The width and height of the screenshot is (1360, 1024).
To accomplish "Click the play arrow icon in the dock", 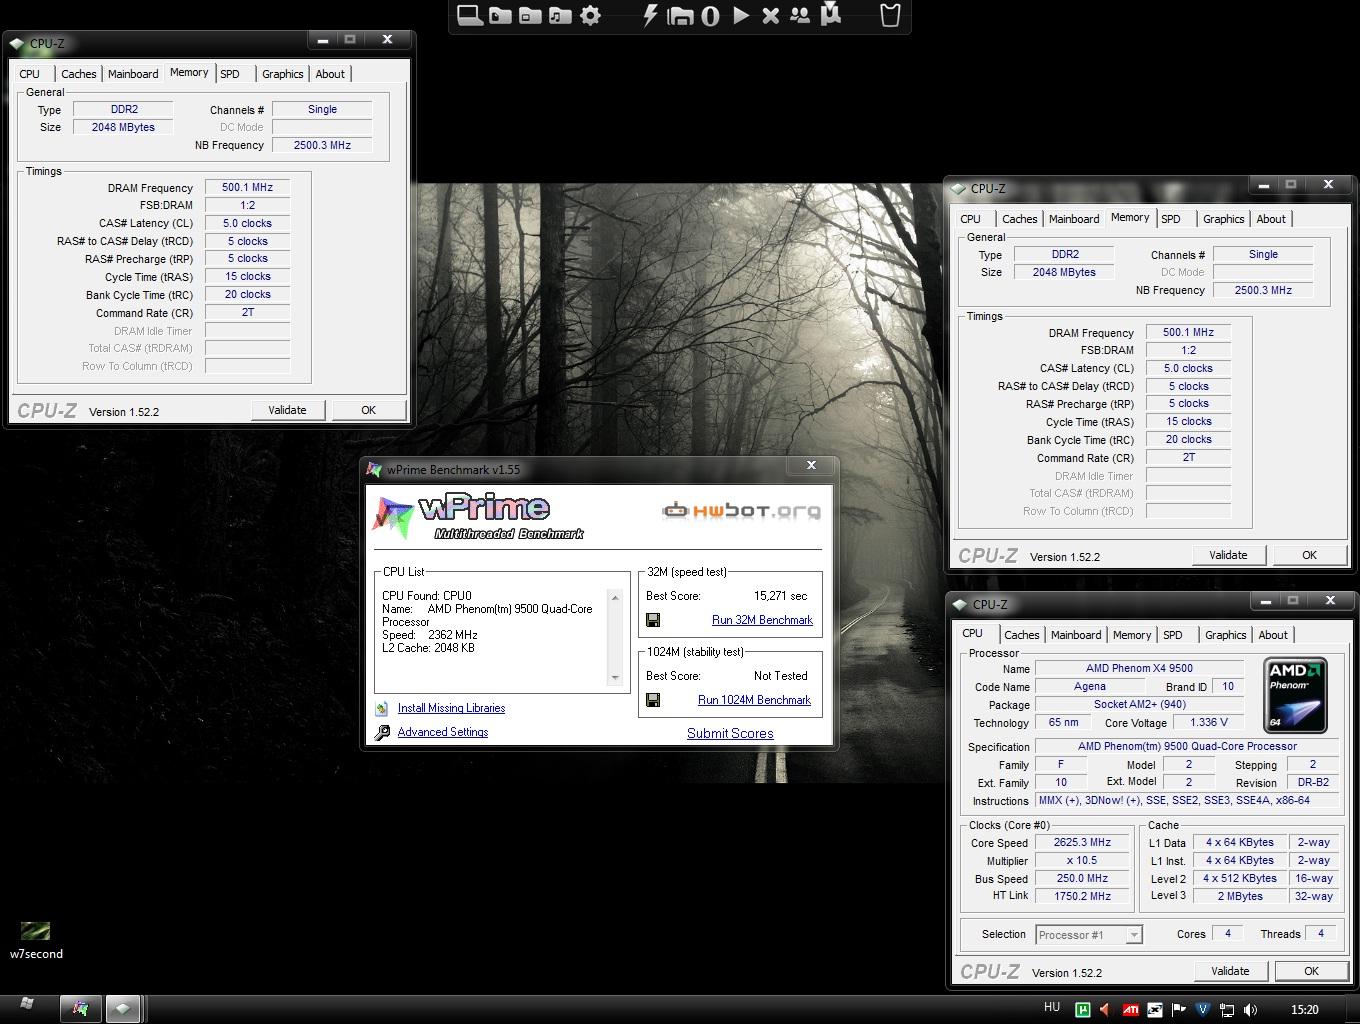I will click(x=741, y=15).
